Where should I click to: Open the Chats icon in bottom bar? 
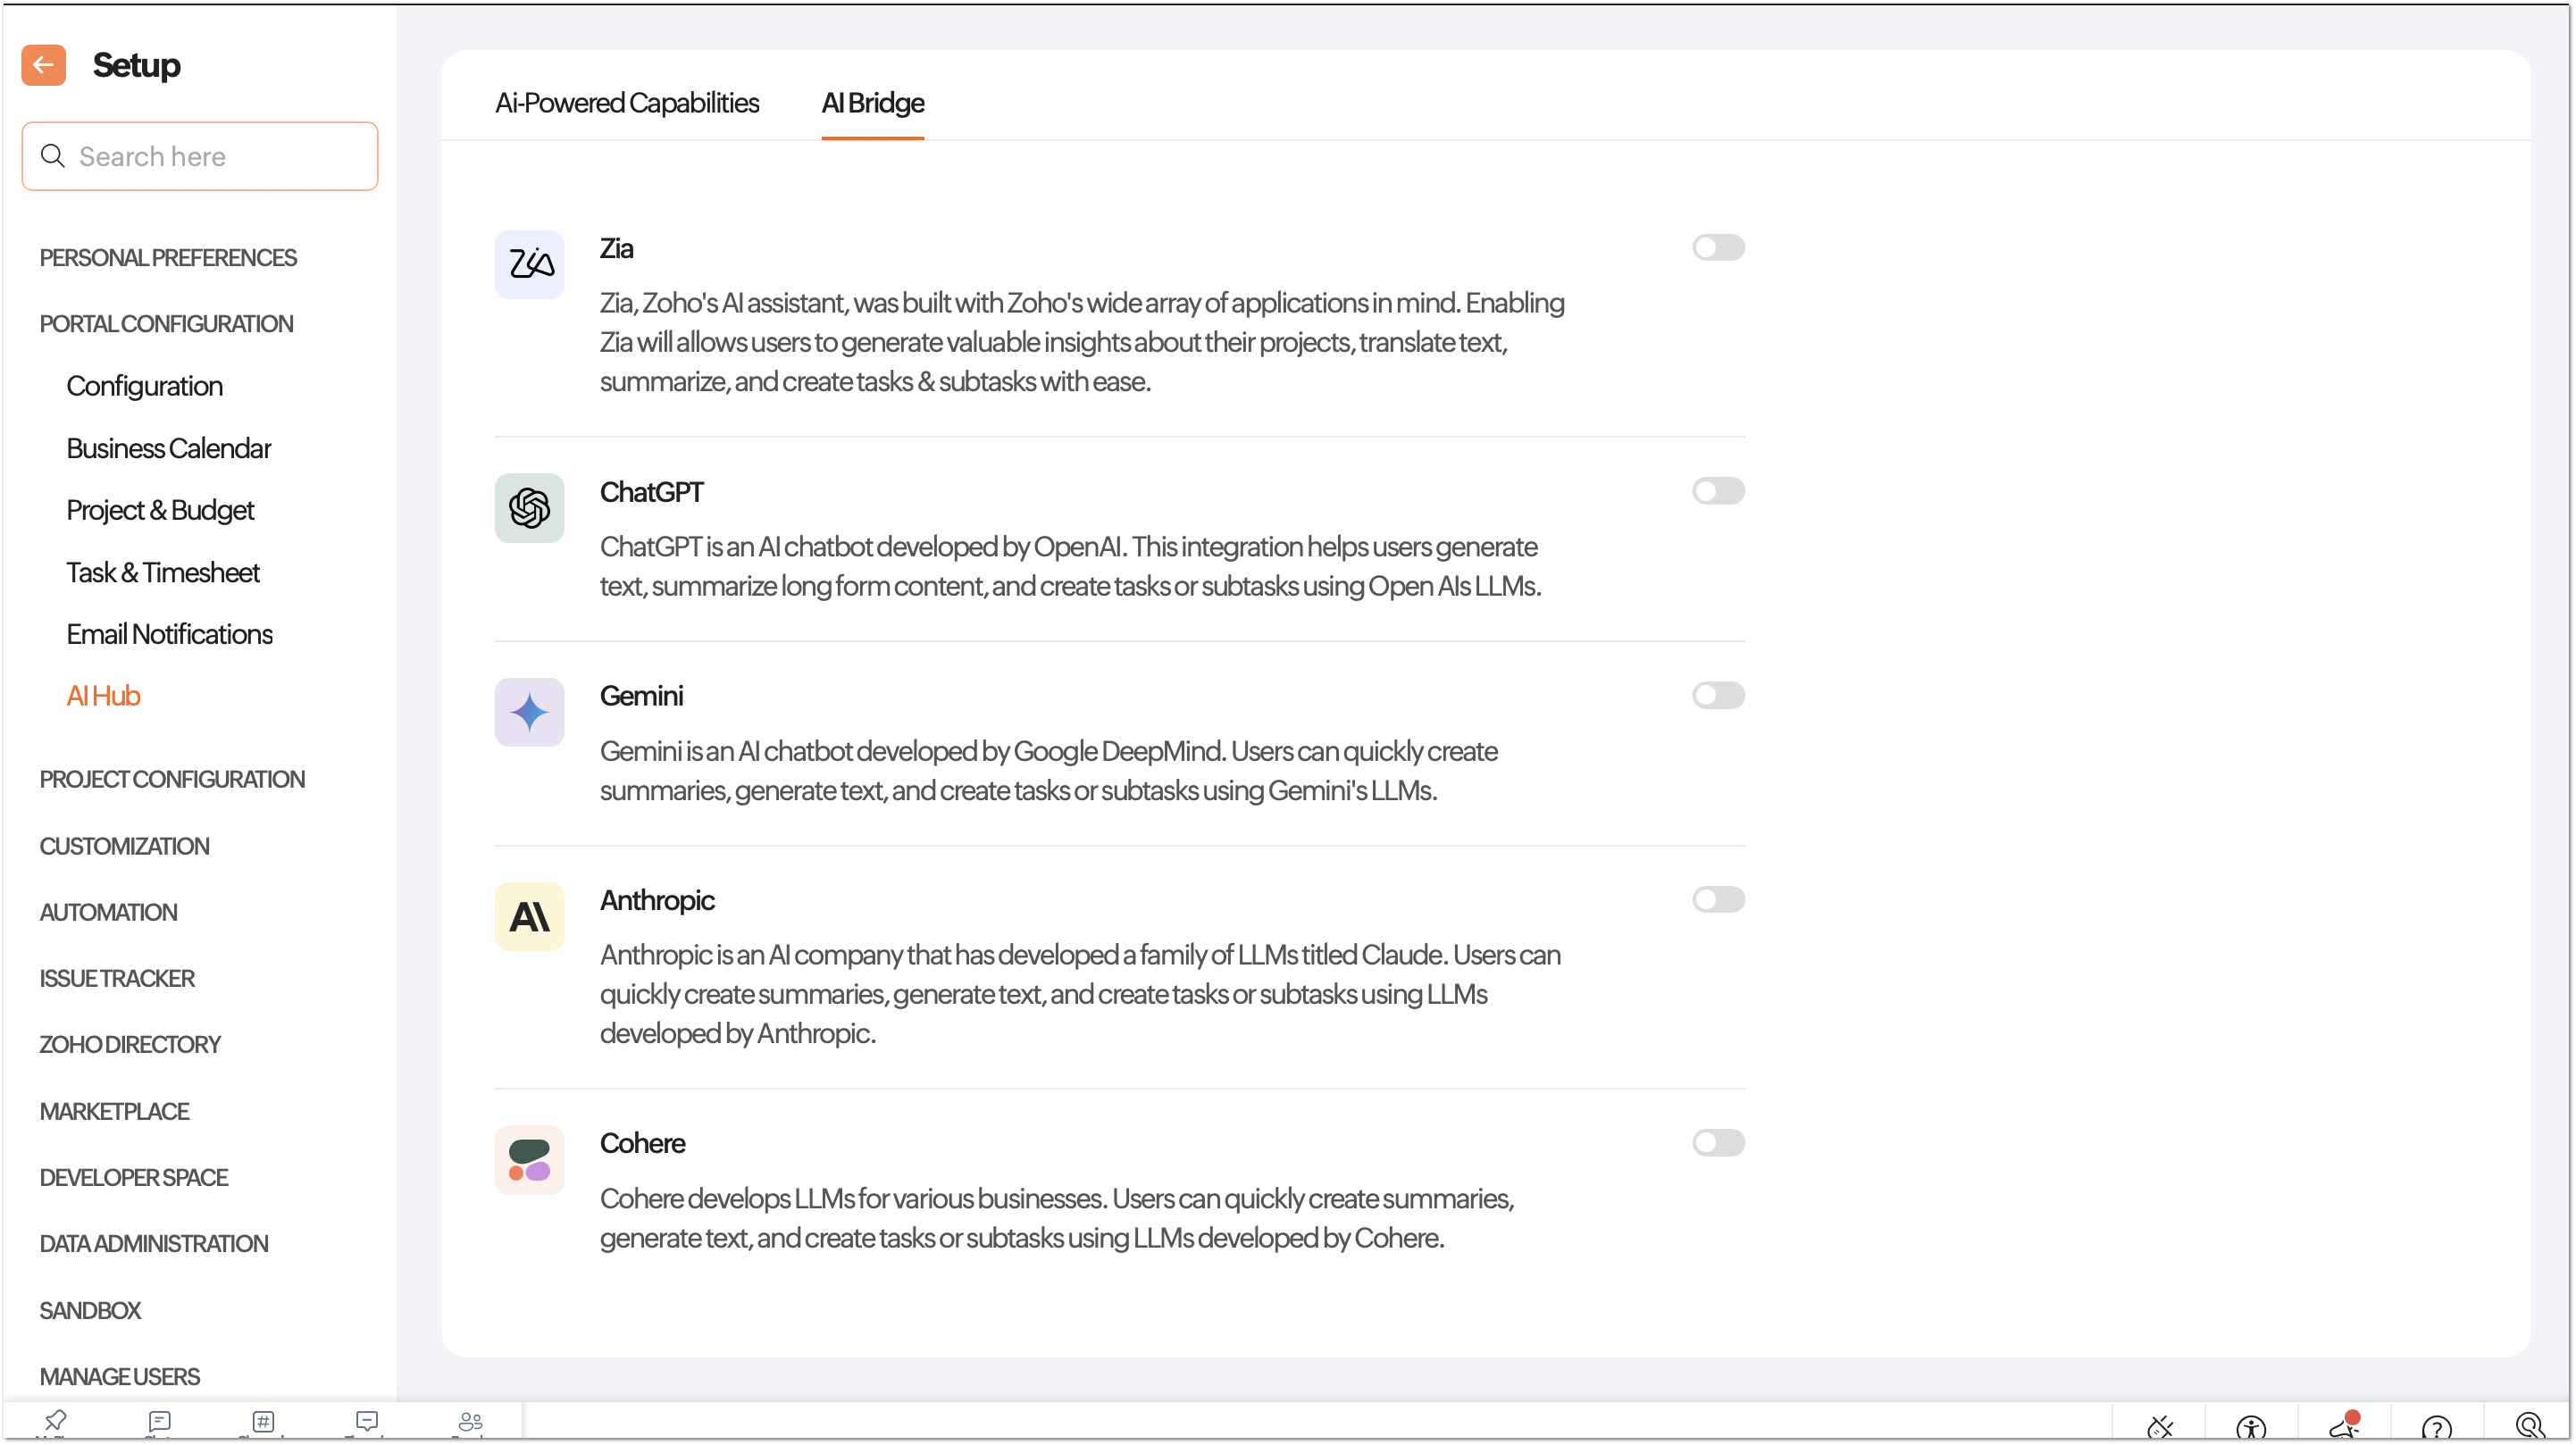pos(159,1421)
